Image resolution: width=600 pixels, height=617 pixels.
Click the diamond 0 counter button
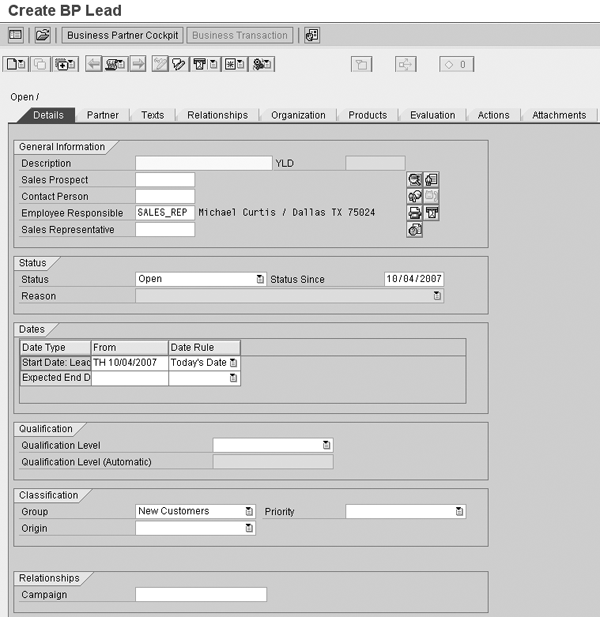coord(456,64)
